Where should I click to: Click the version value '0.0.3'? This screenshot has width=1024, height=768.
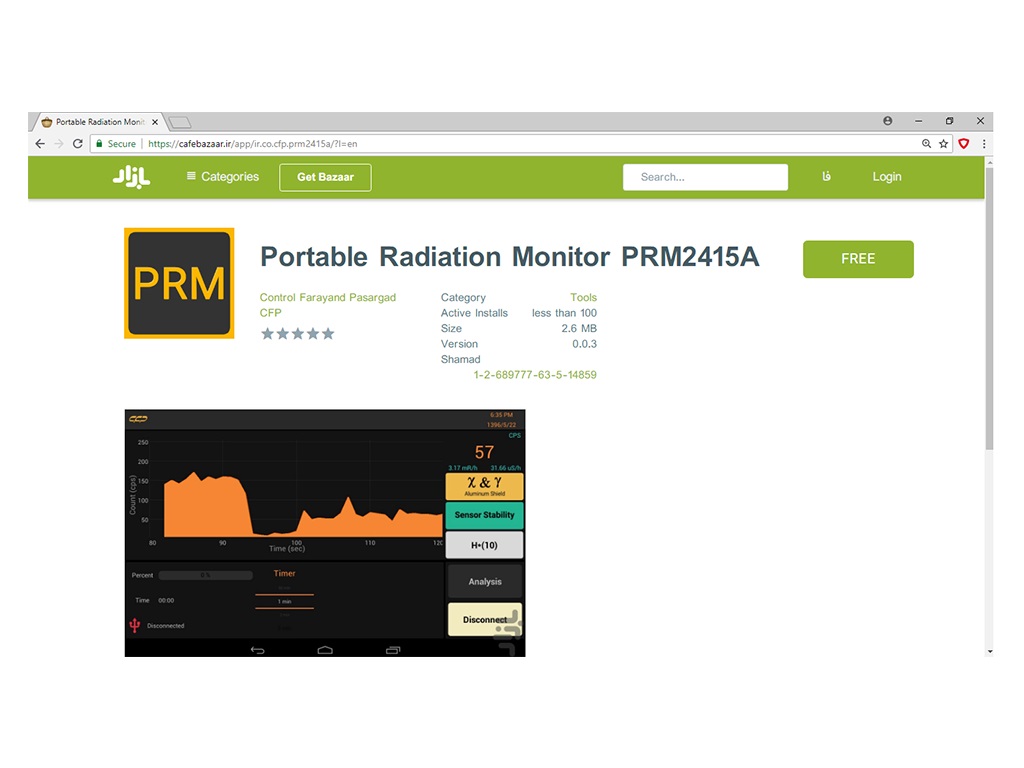click(584, 344)
